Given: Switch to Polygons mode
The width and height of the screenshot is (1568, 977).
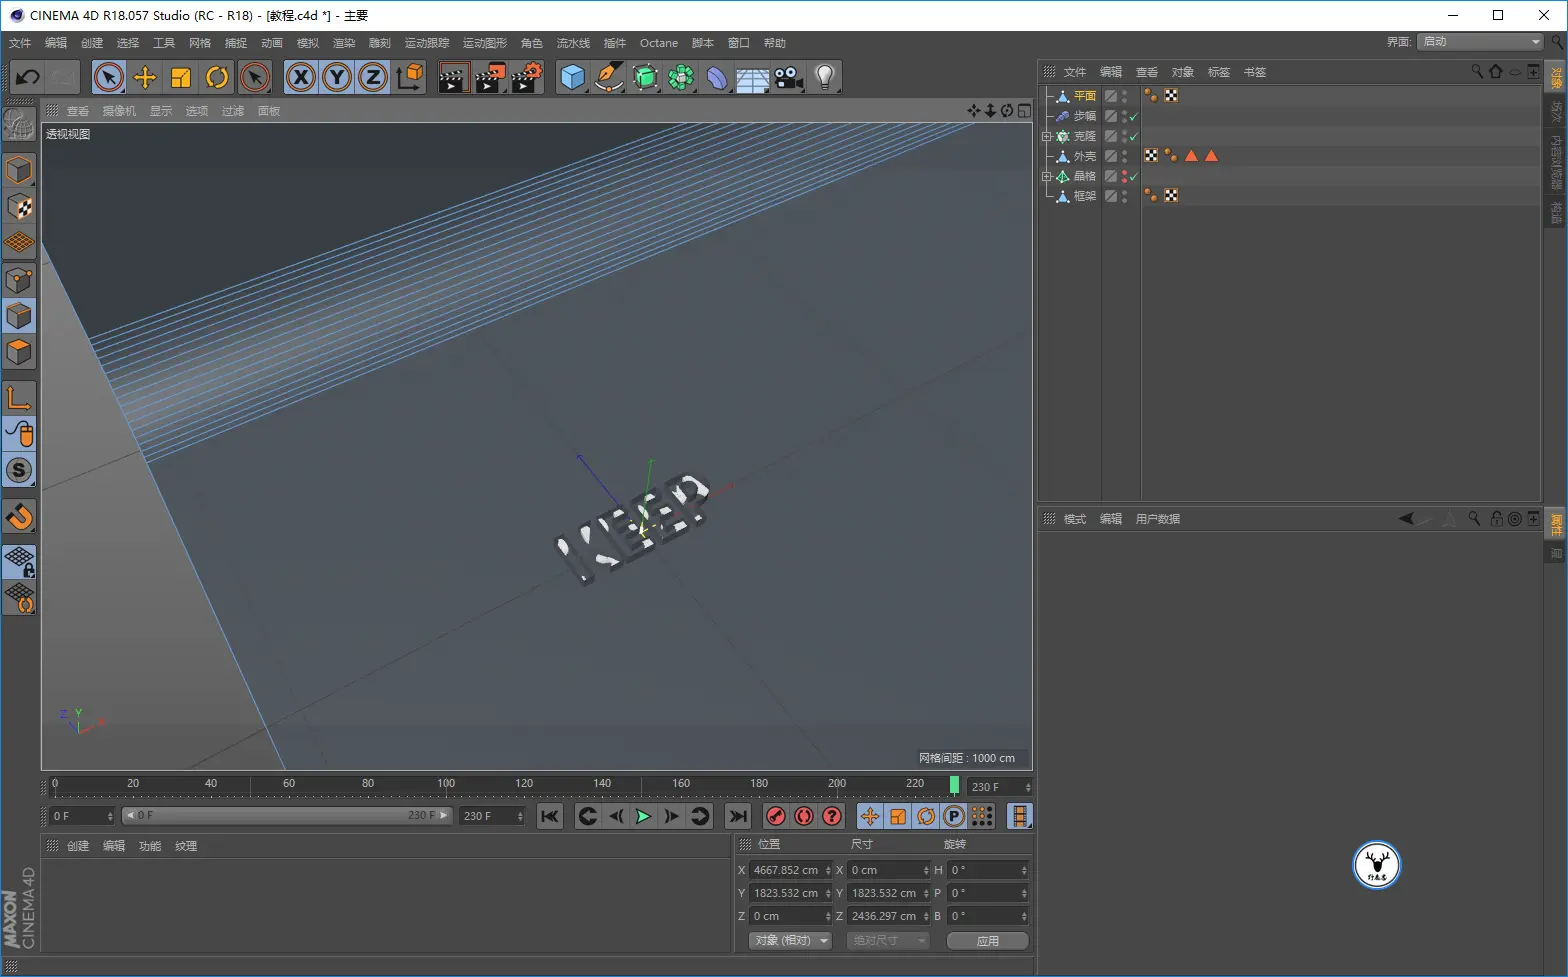Looking at the screenshot, I should click(19, 353).
